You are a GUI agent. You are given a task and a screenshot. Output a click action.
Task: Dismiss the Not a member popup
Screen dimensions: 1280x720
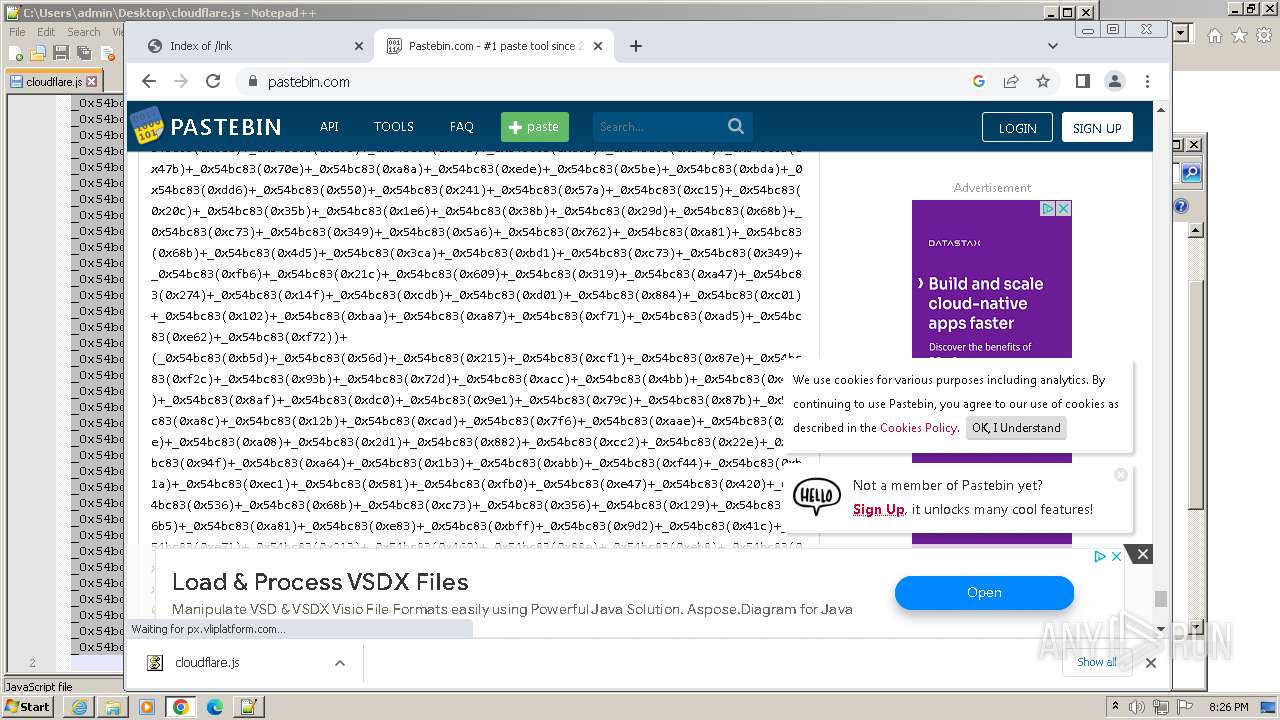click(1121, 475)
